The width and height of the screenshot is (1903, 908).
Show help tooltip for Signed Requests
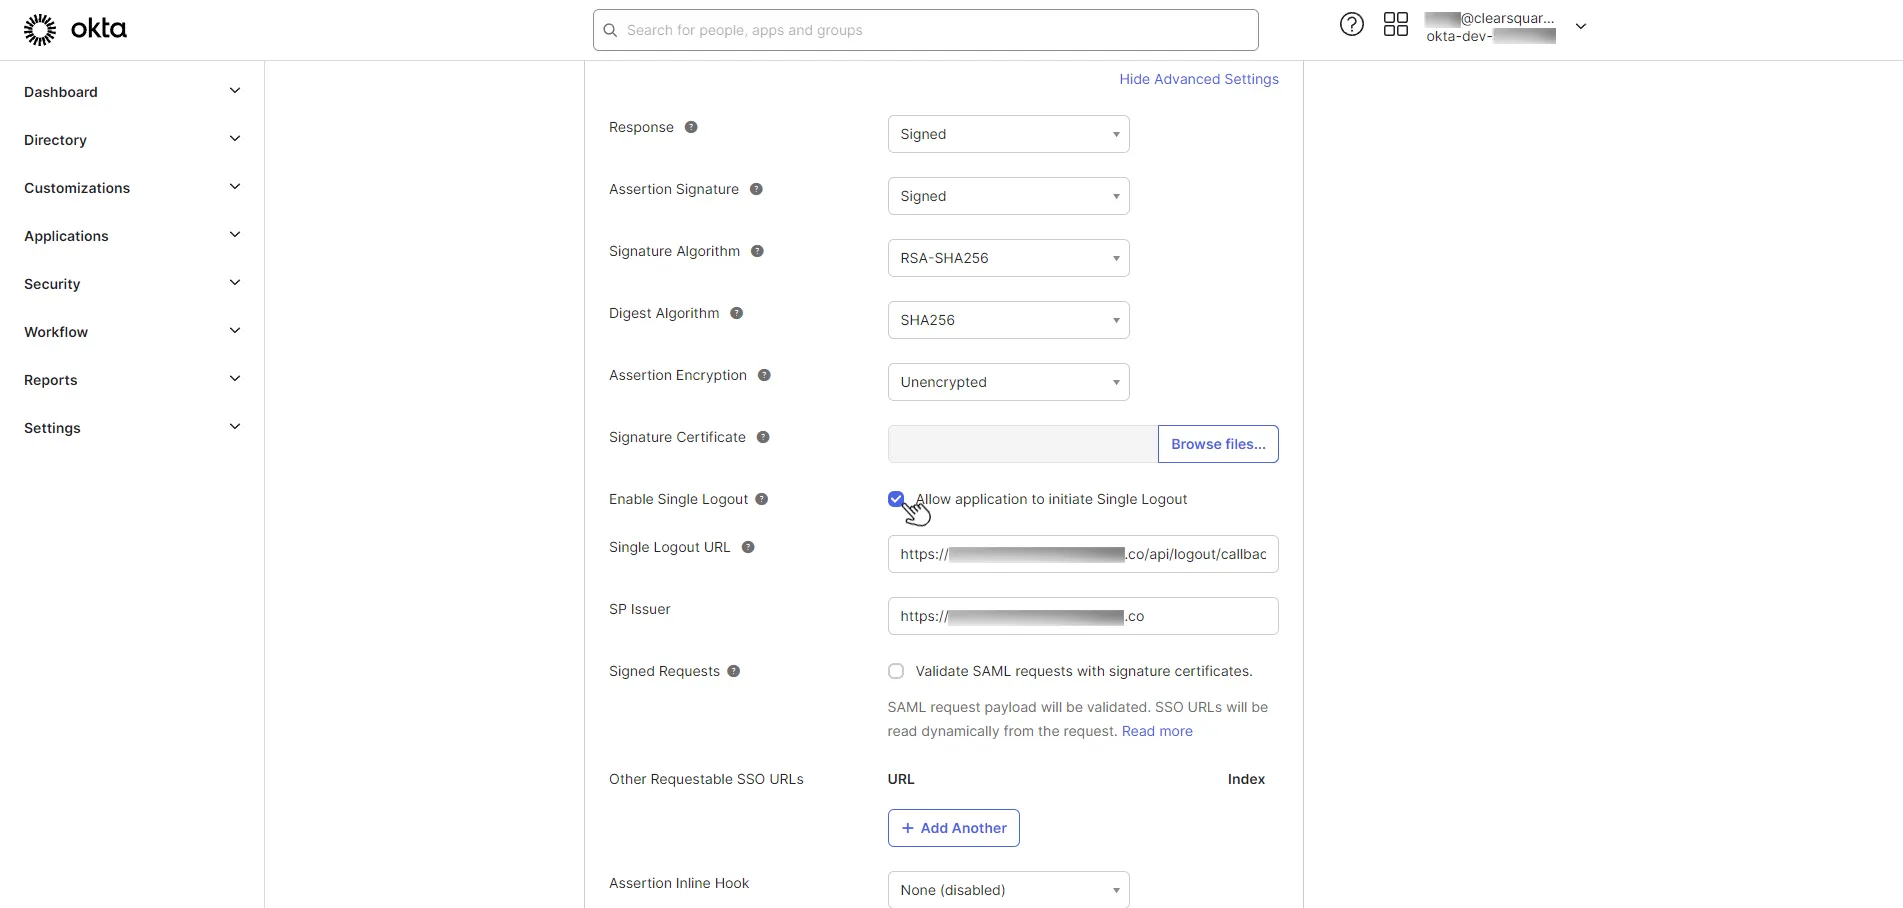733,671
